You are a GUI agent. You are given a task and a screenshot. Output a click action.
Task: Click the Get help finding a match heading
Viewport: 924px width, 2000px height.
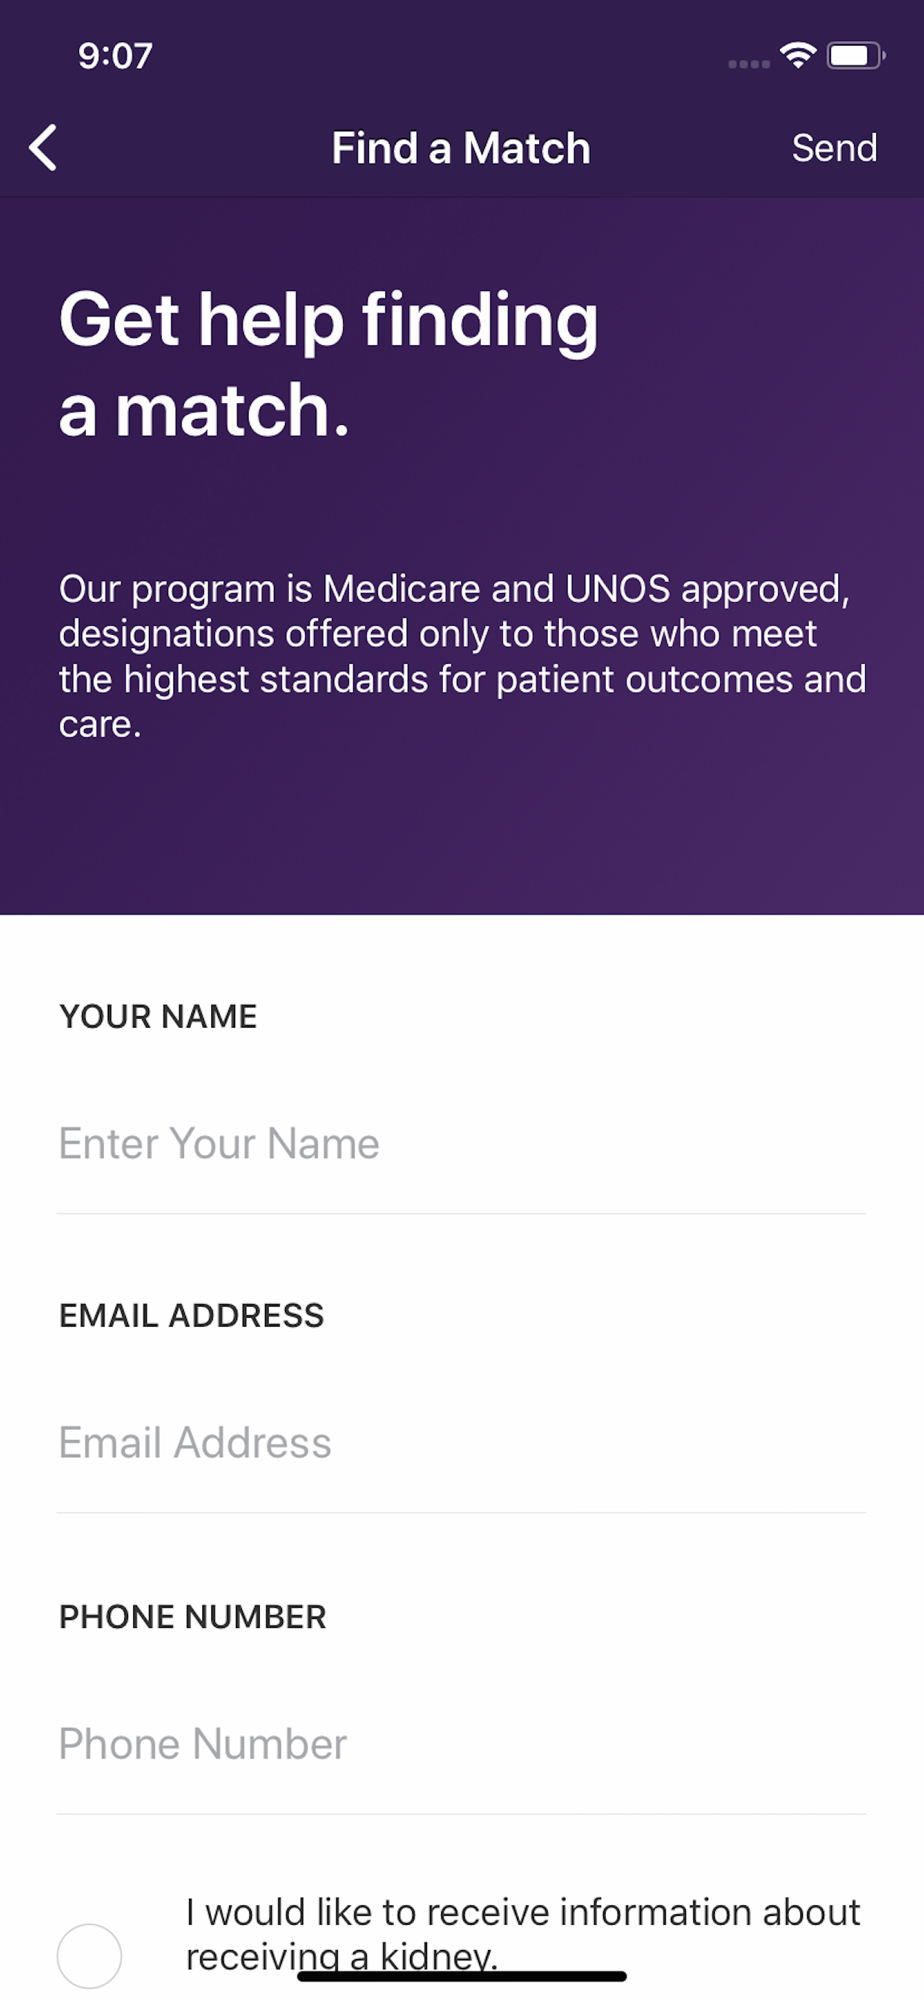[x=328, y=365]
